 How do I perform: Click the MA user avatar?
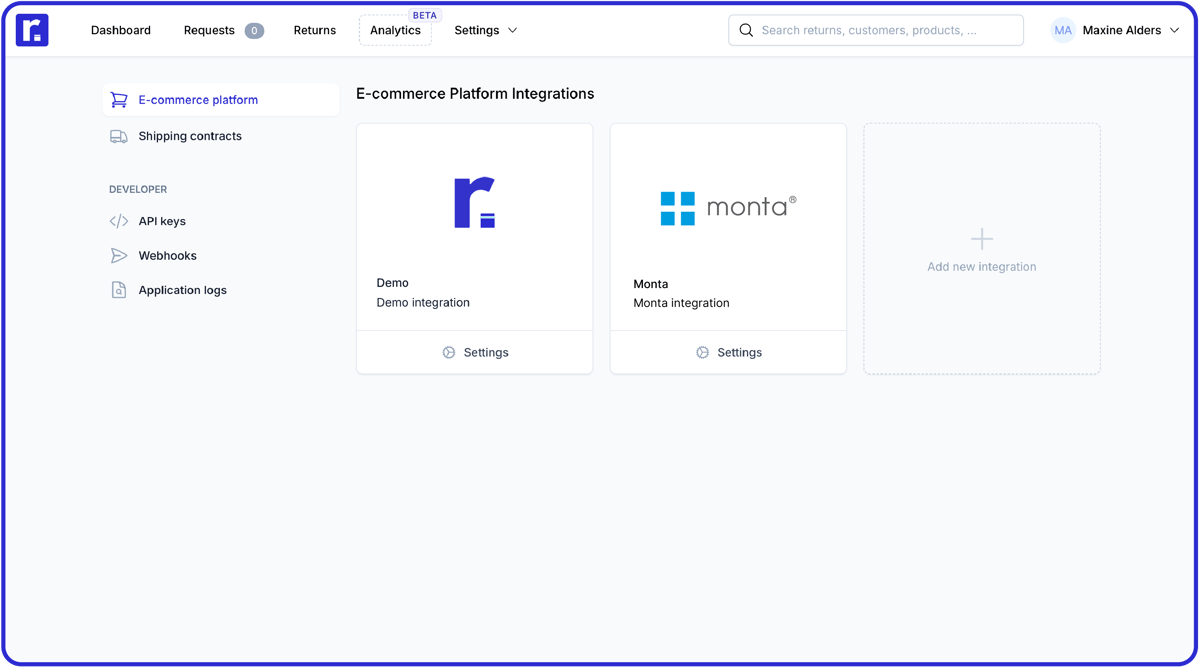(x=1063, y=30)
